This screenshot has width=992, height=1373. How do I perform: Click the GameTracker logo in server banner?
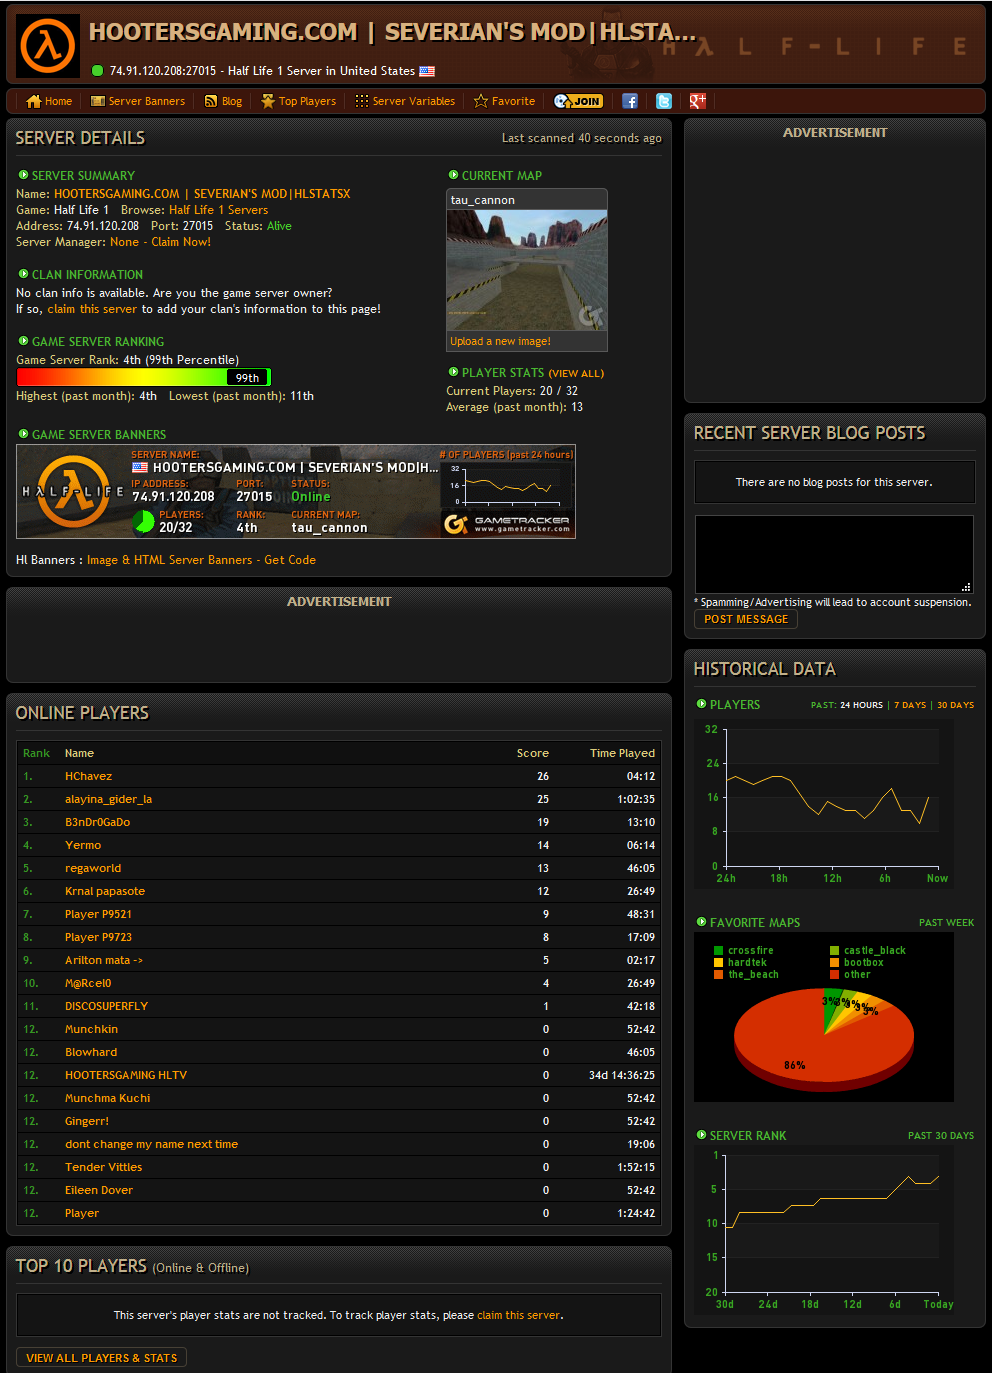click(x=507, y=523)
